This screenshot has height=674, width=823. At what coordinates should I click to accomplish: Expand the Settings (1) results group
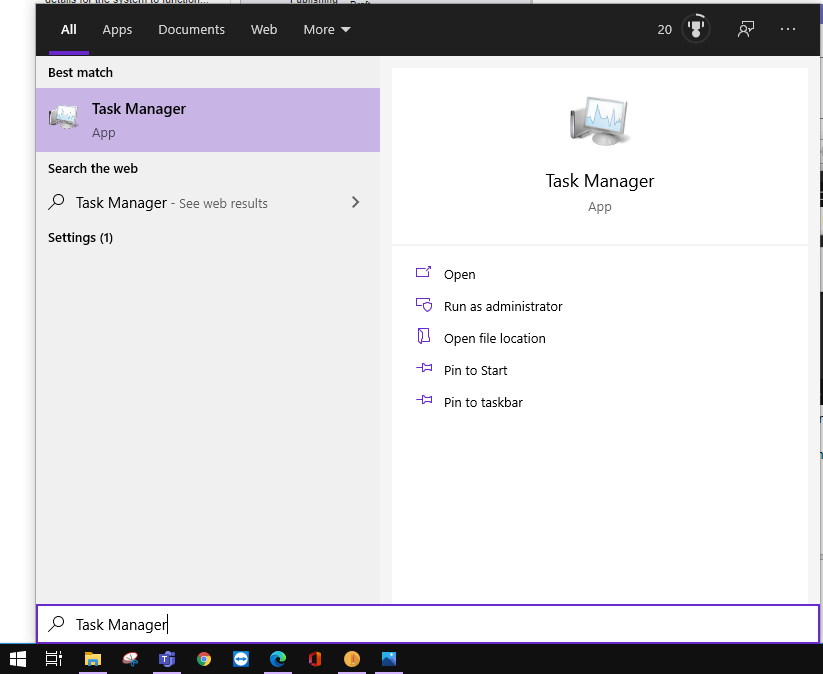click(80, 238)
